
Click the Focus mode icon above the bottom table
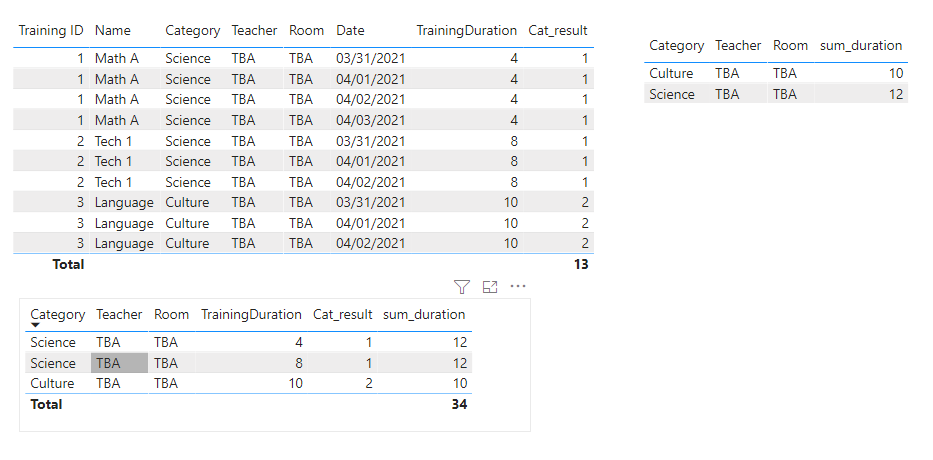pyautogui.click(x=490, y=287)
